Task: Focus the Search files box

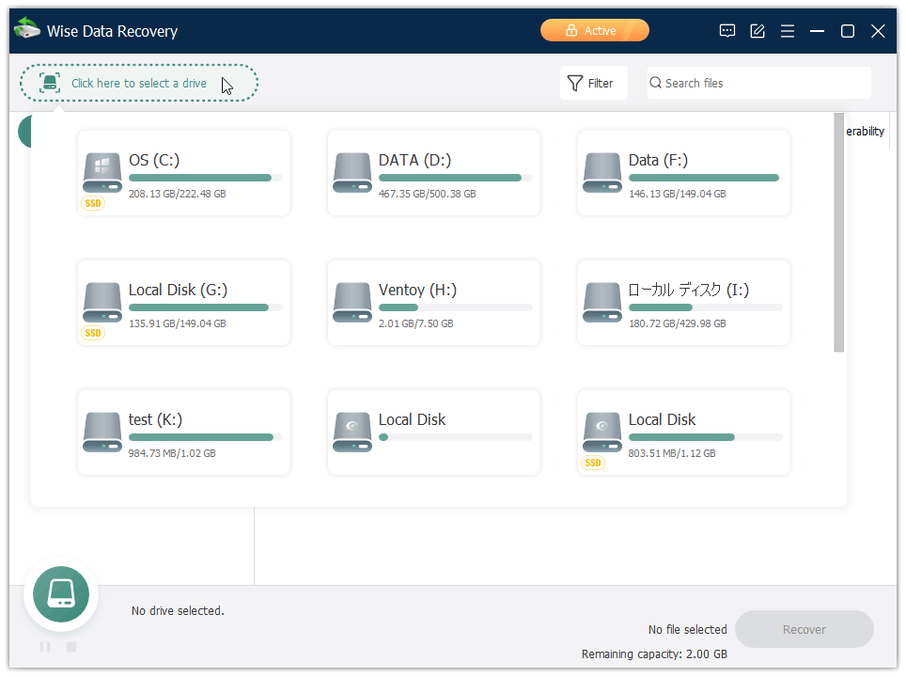Action: (759, 83)
